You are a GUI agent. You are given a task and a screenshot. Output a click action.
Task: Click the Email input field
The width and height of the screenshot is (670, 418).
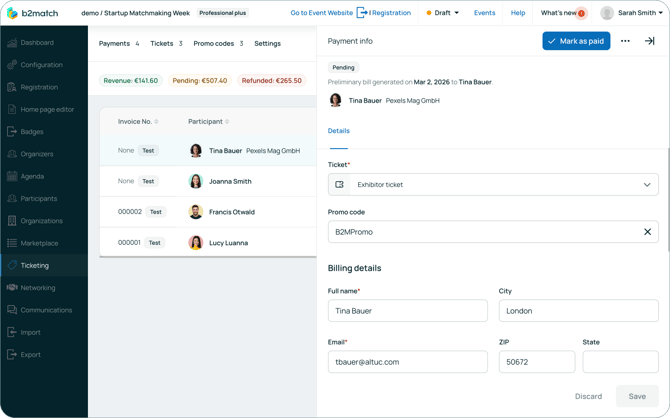[x=408, y=362]
